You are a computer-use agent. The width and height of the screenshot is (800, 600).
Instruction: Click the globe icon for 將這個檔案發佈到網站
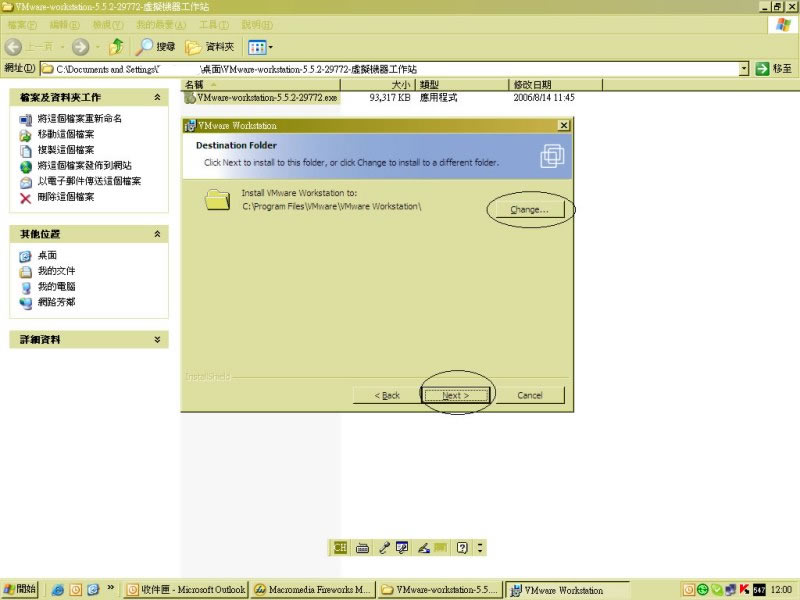pos(26,166)
